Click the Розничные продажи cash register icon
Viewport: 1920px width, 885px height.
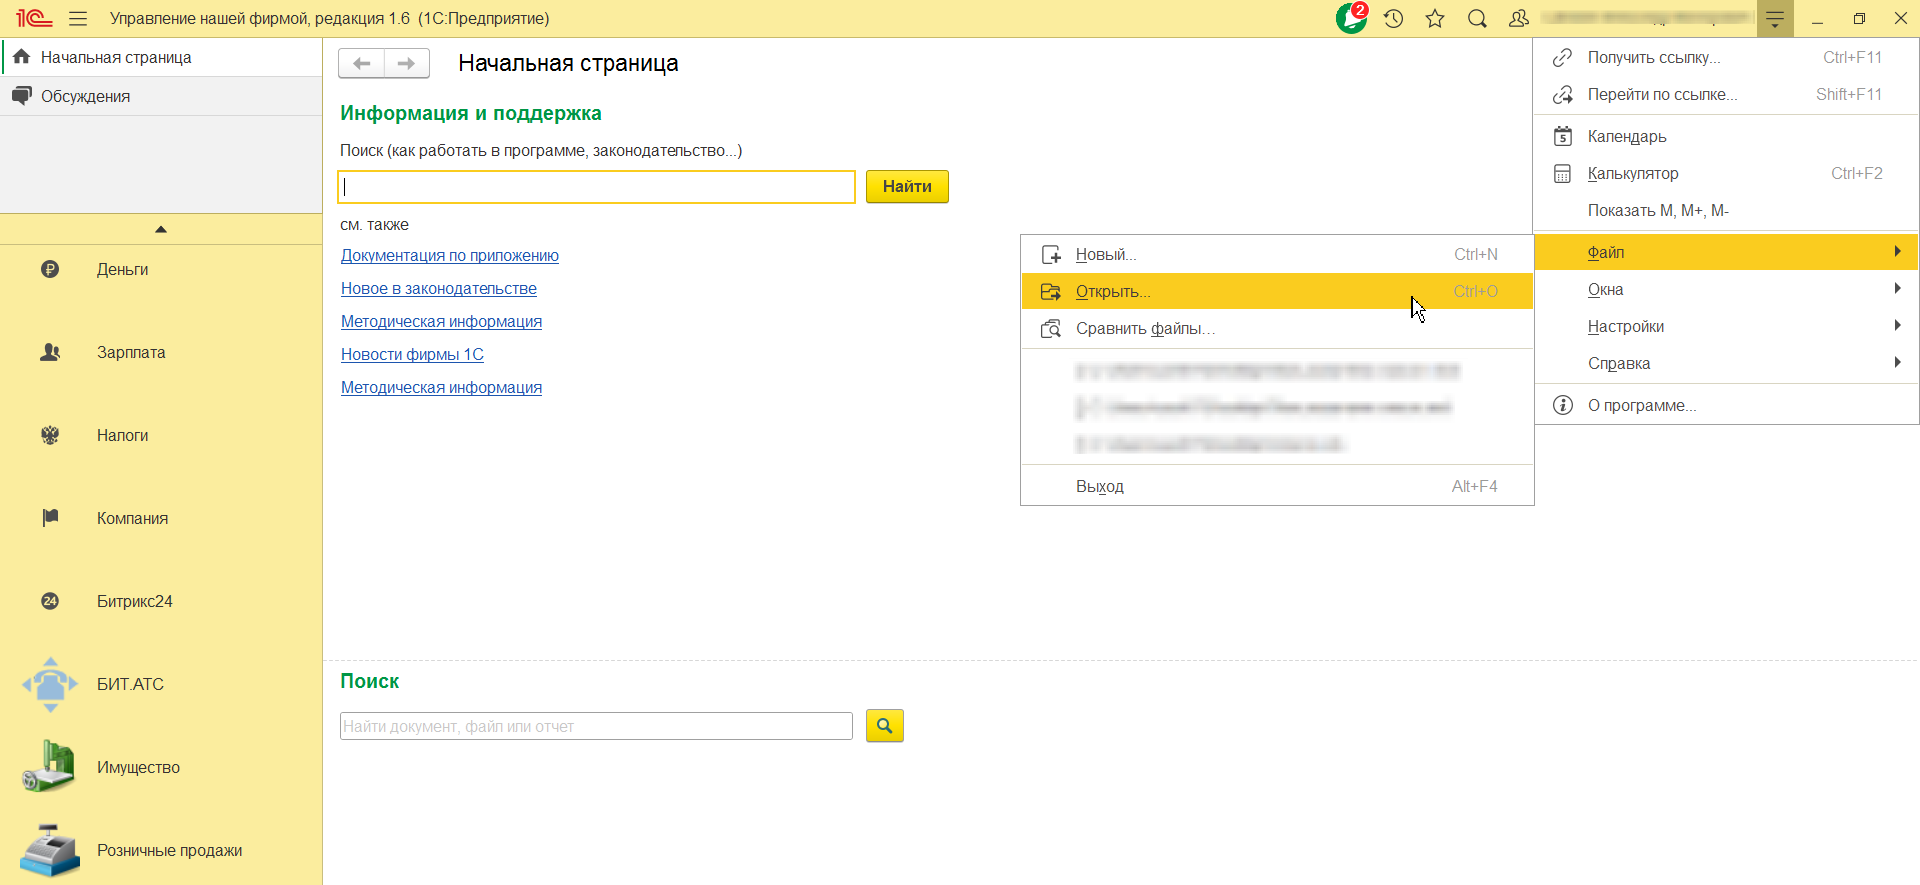point(50,850)
